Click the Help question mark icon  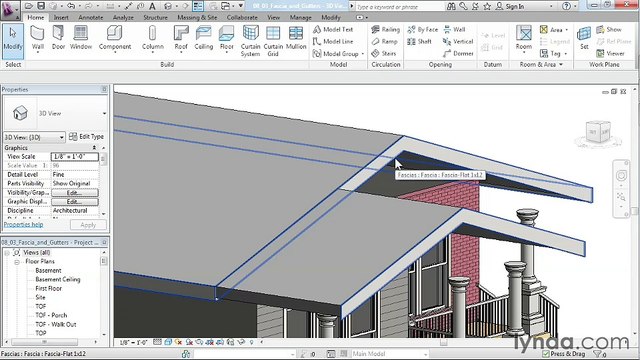pos(566,6)
